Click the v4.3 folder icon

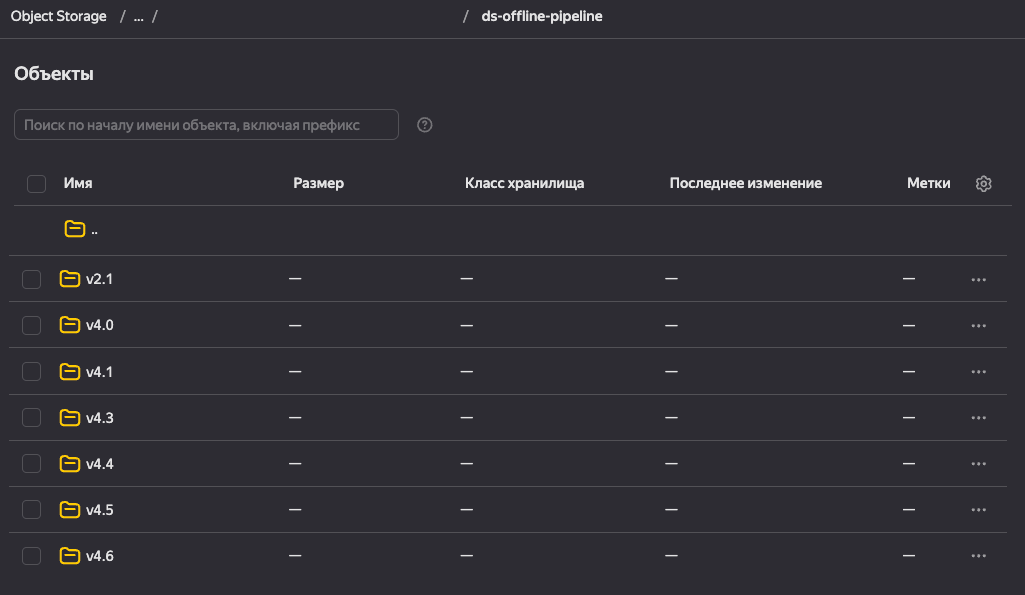click(70, 417)
